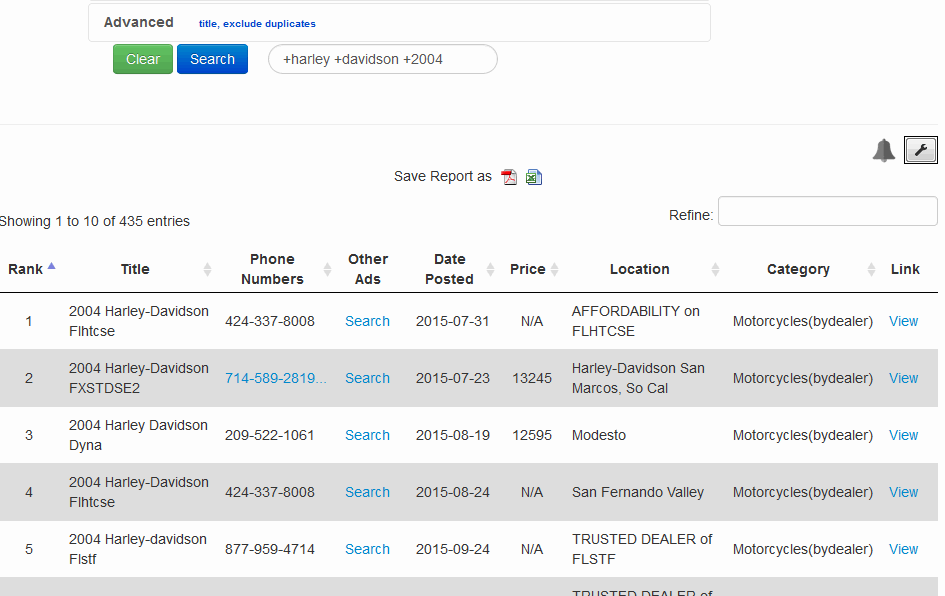Screen dimensions: 945x596
Task: Select title 2004 Harley-Davidson FXSTDSE2
Action: click(x=139, y=378)
